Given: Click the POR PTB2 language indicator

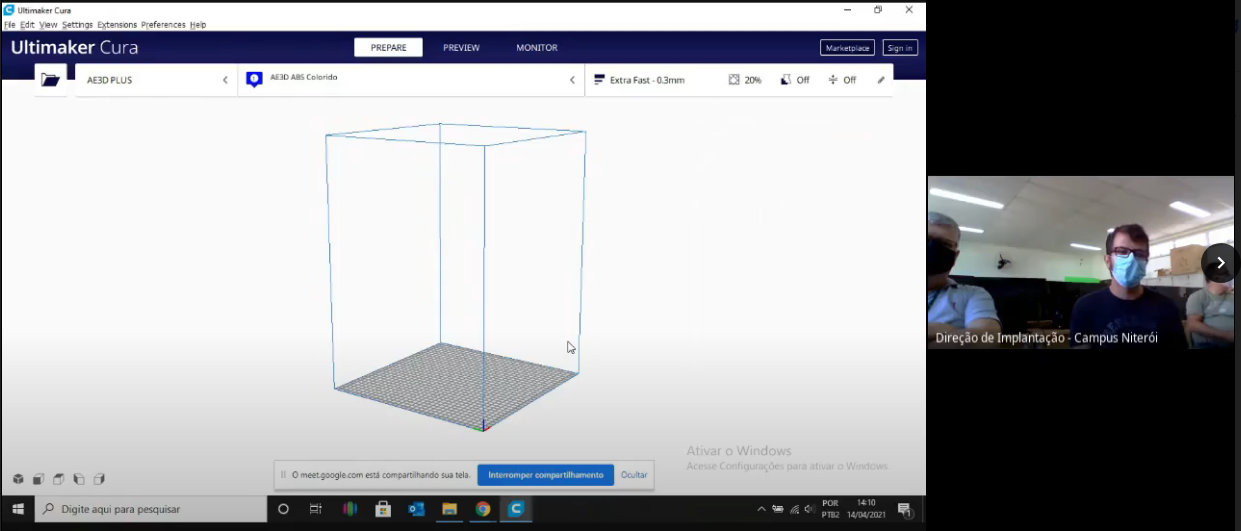Looking at the screenshot, I should [830, 509].
